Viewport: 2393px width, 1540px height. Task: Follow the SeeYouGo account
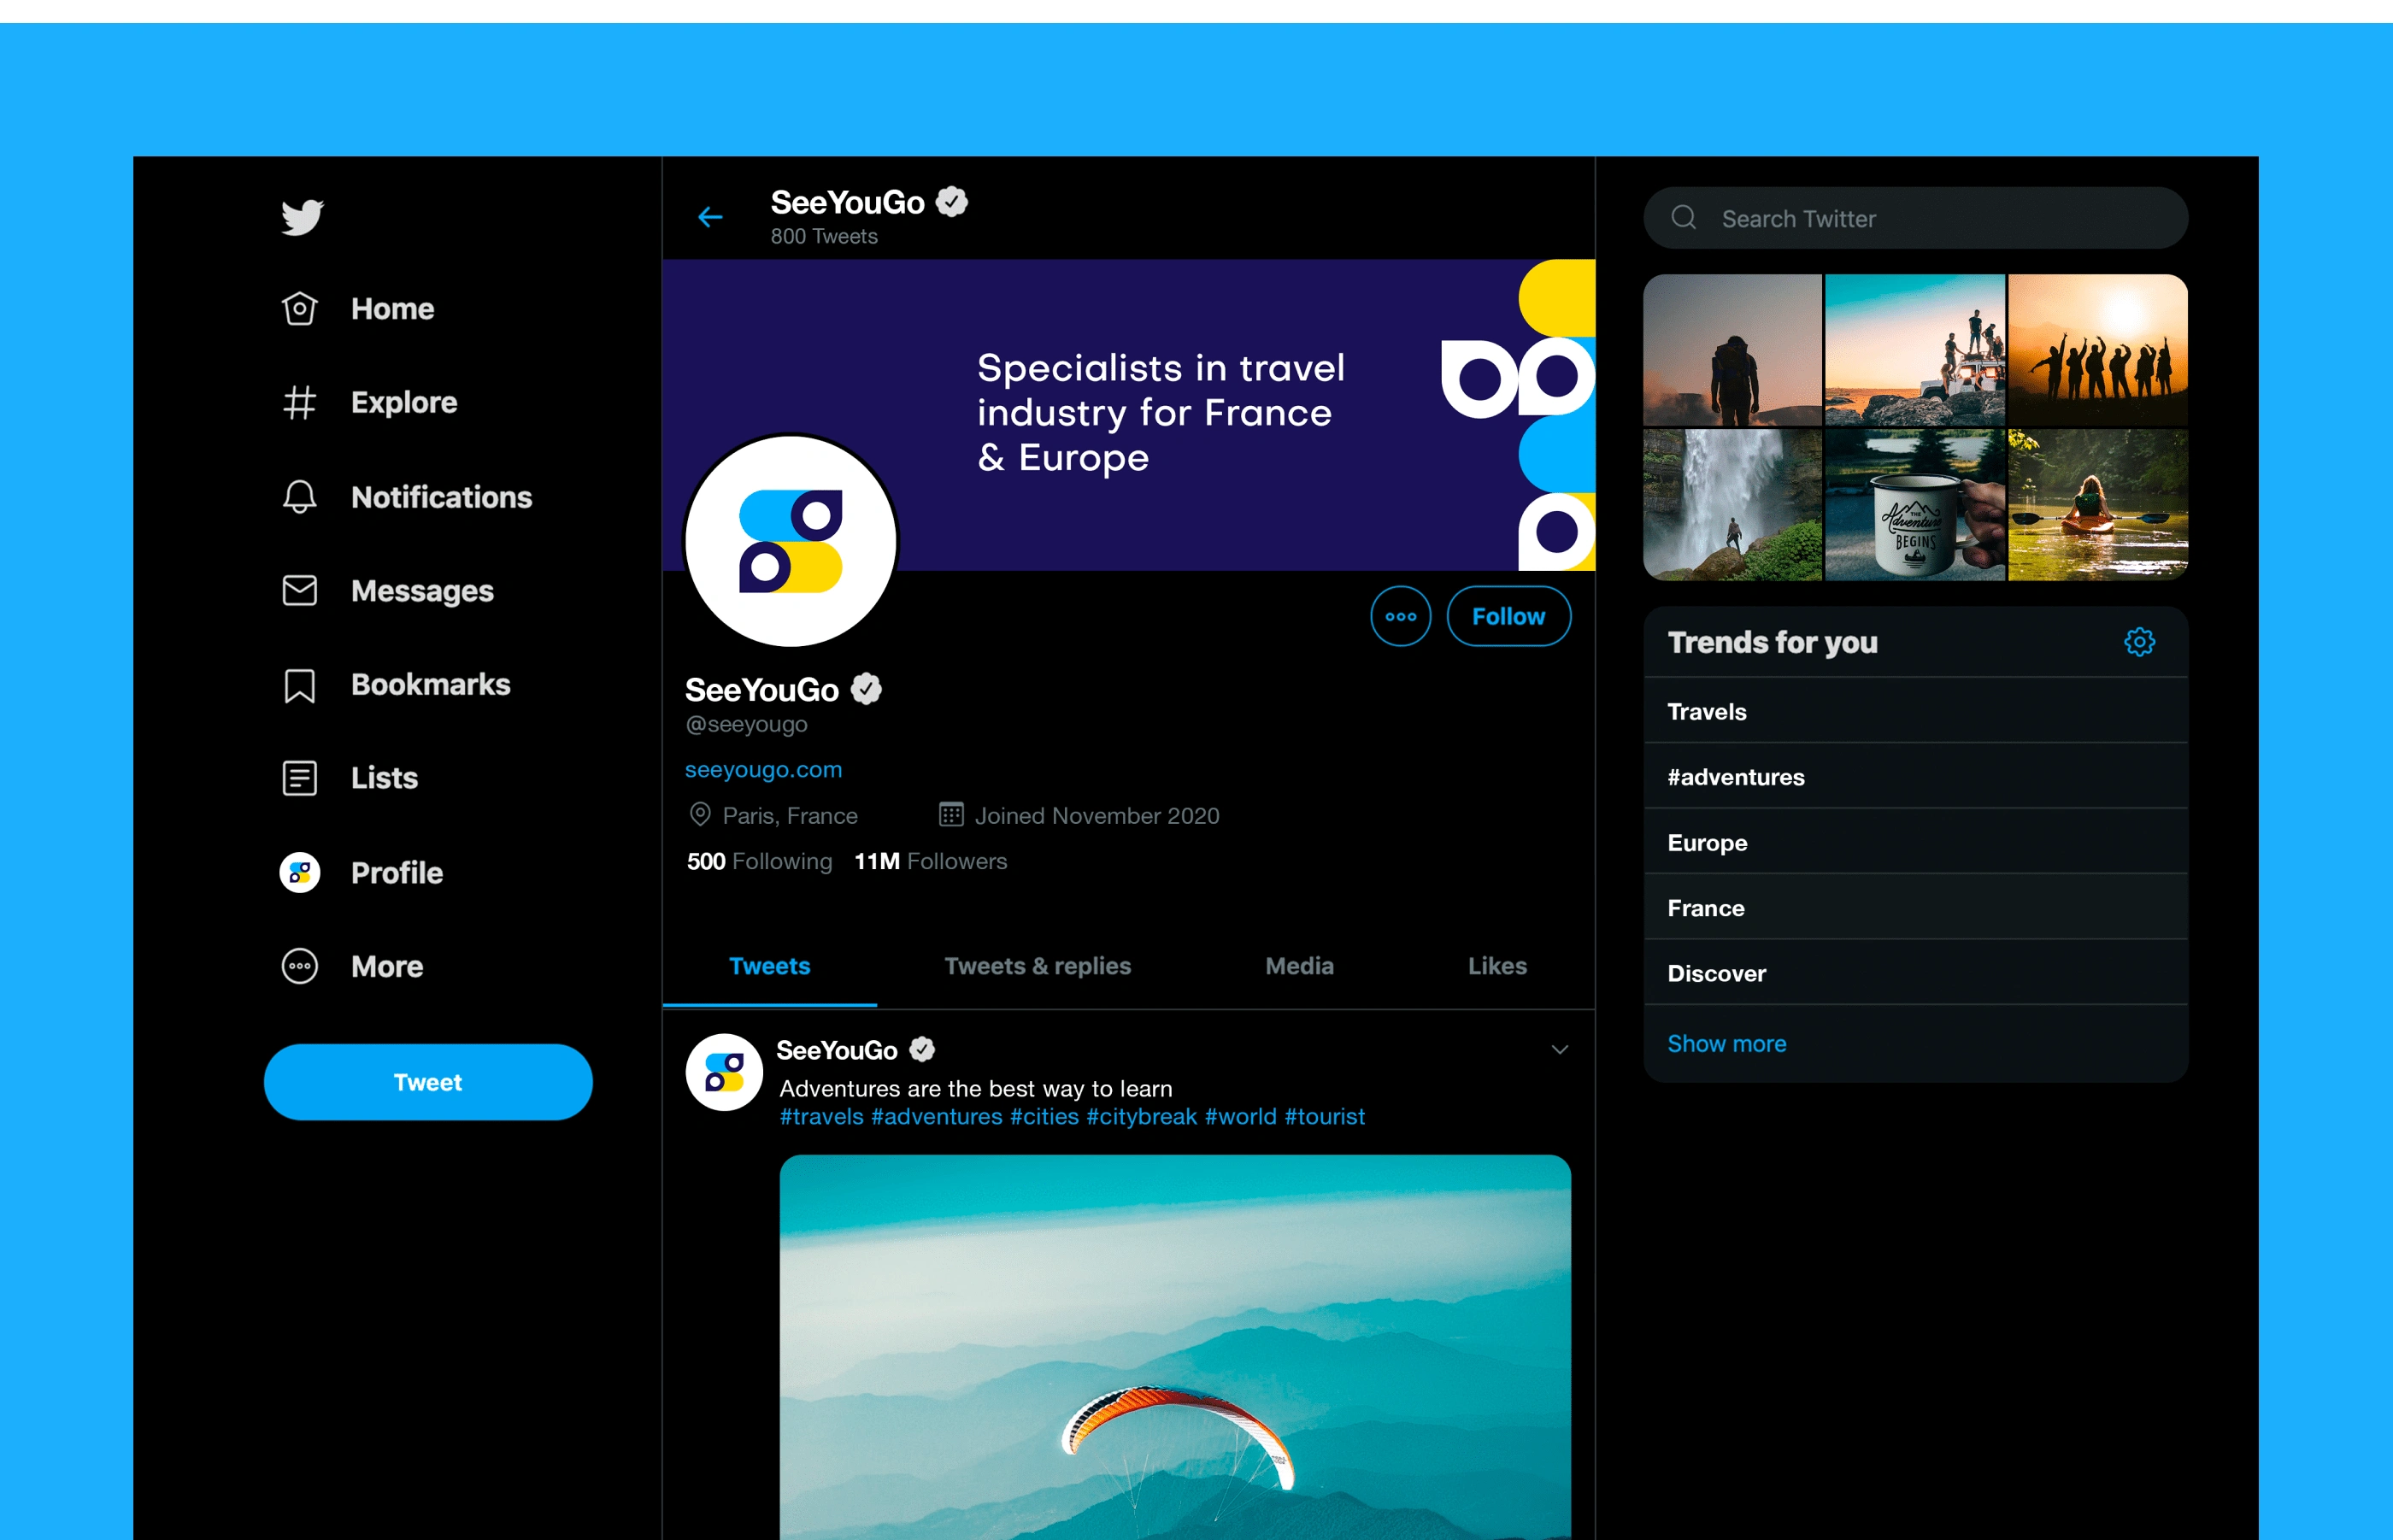pos(1508,616)
